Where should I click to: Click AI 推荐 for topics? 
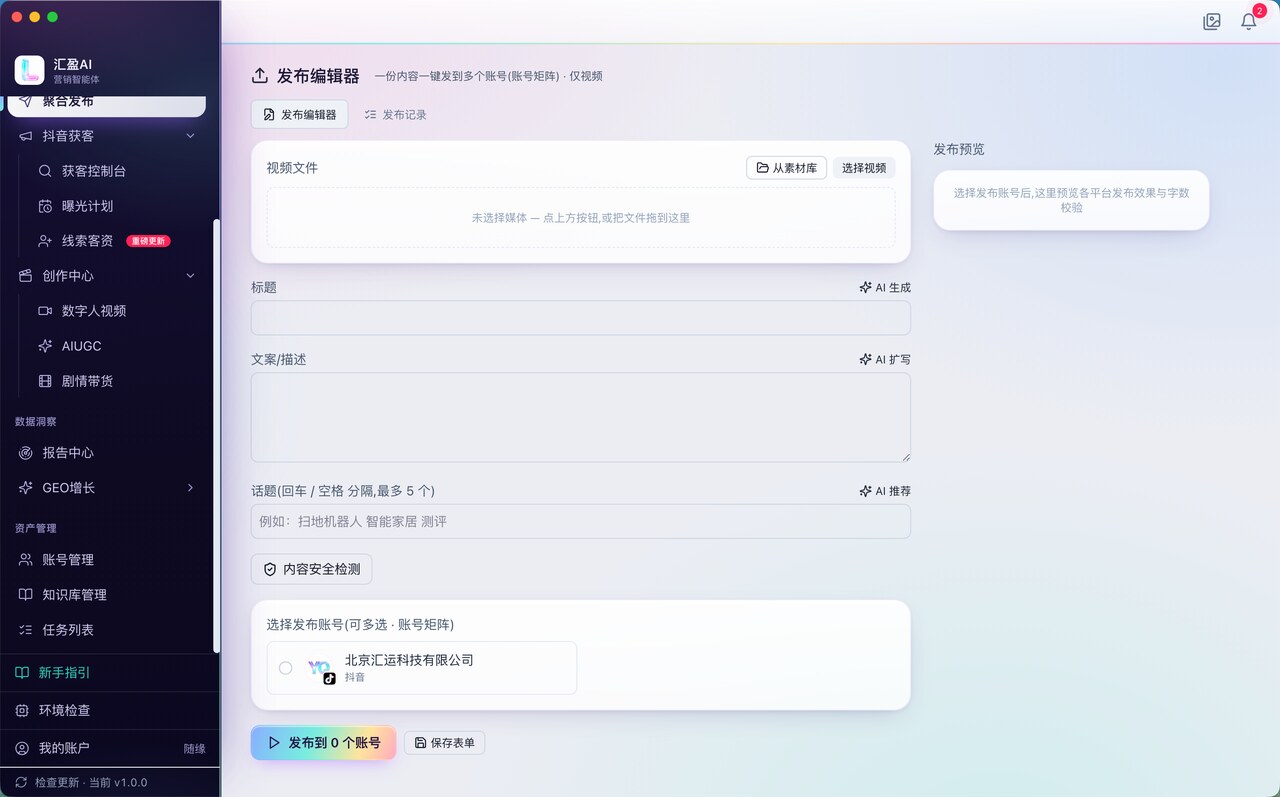pos(885,492)
